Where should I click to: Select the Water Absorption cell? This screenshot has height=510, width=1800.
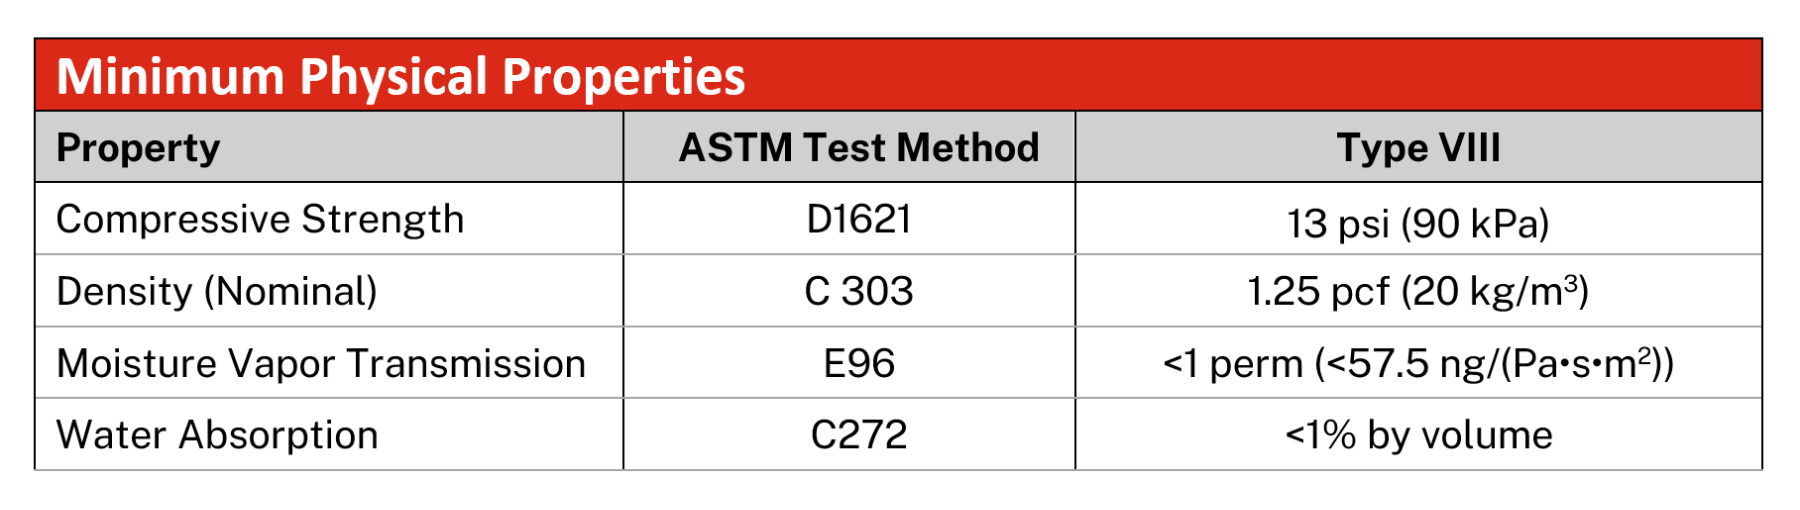click(217, 436)
